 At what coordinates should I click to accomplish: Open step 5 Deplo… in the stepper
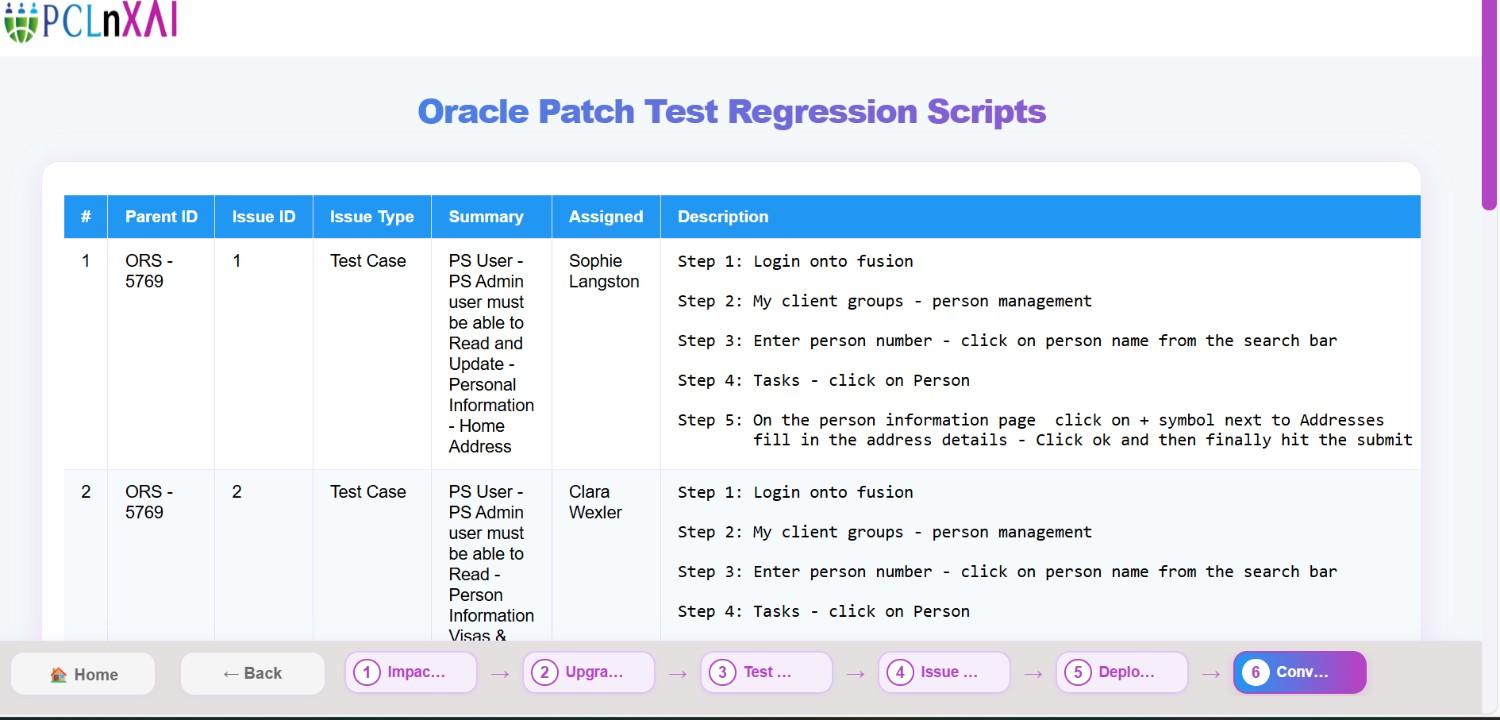[1122, 672]
